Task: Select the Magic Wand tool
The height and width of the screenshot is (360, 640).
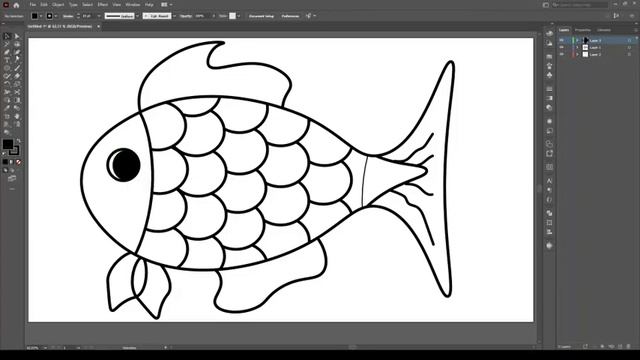Action: click(x=7, y=44)
